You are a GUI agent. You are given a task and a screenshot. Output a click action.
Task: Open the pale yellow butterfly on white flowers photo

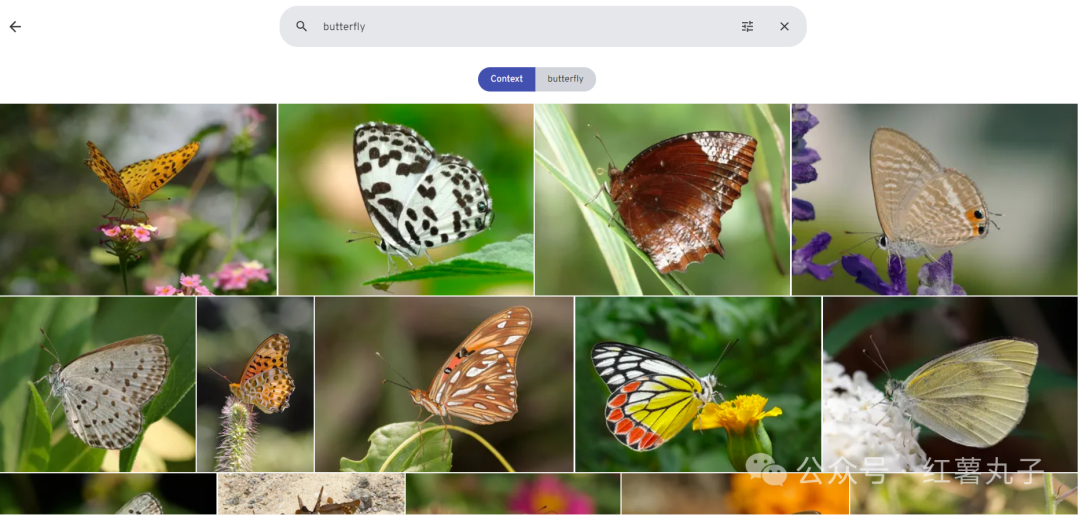(950, 384)
